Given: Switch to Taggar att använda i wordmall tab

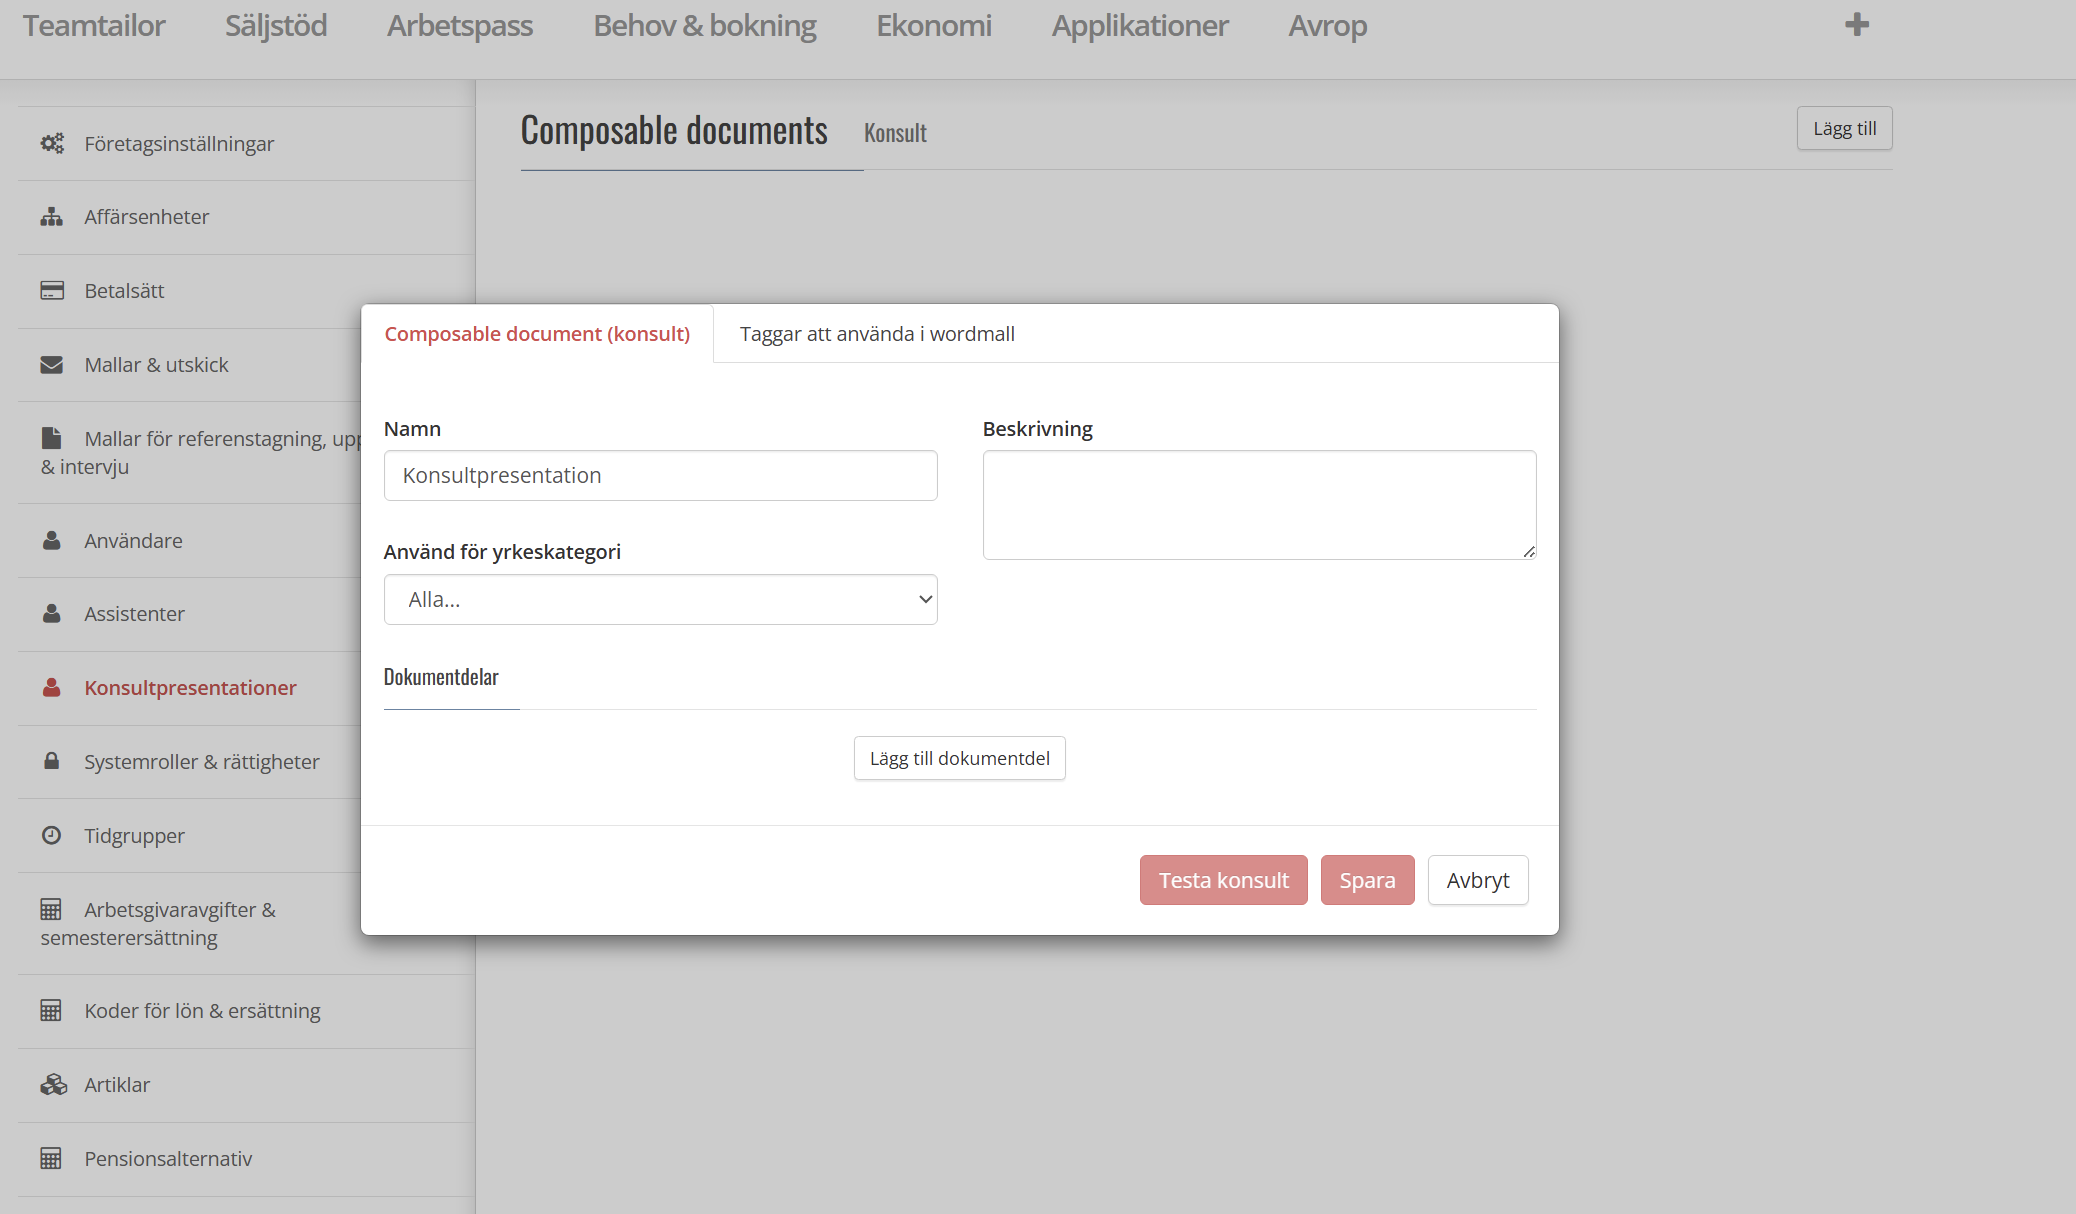Looking at the screenshot, I should 877,334.
